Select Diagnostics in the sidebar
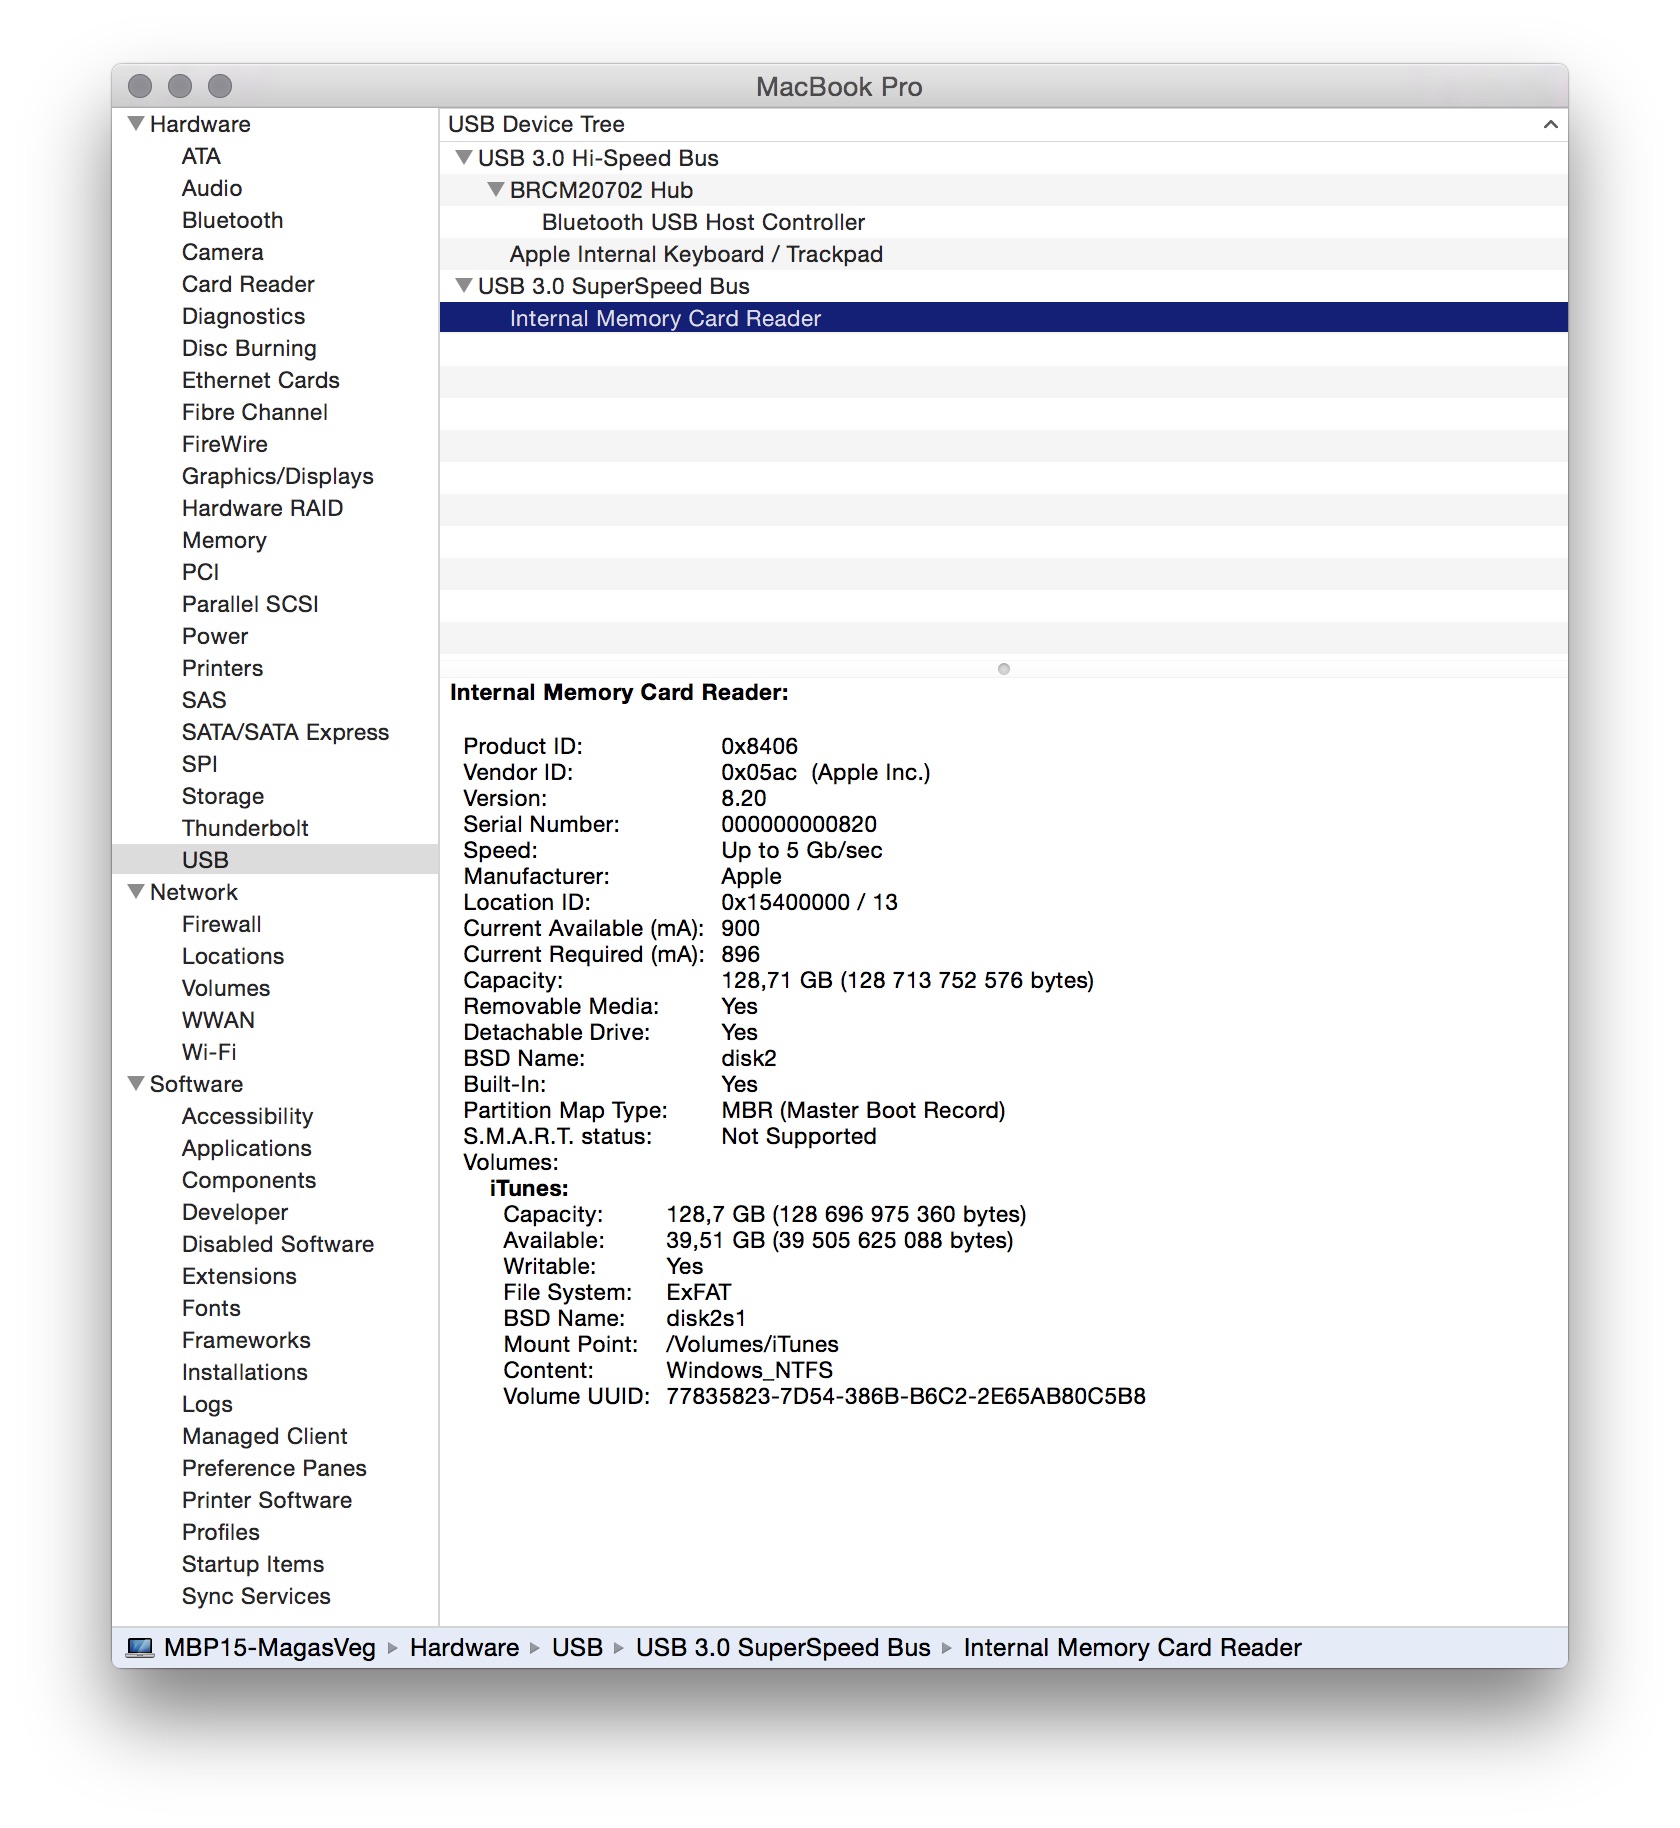The width and height of the screenshot is (1680, 1828). click(243, 316)
